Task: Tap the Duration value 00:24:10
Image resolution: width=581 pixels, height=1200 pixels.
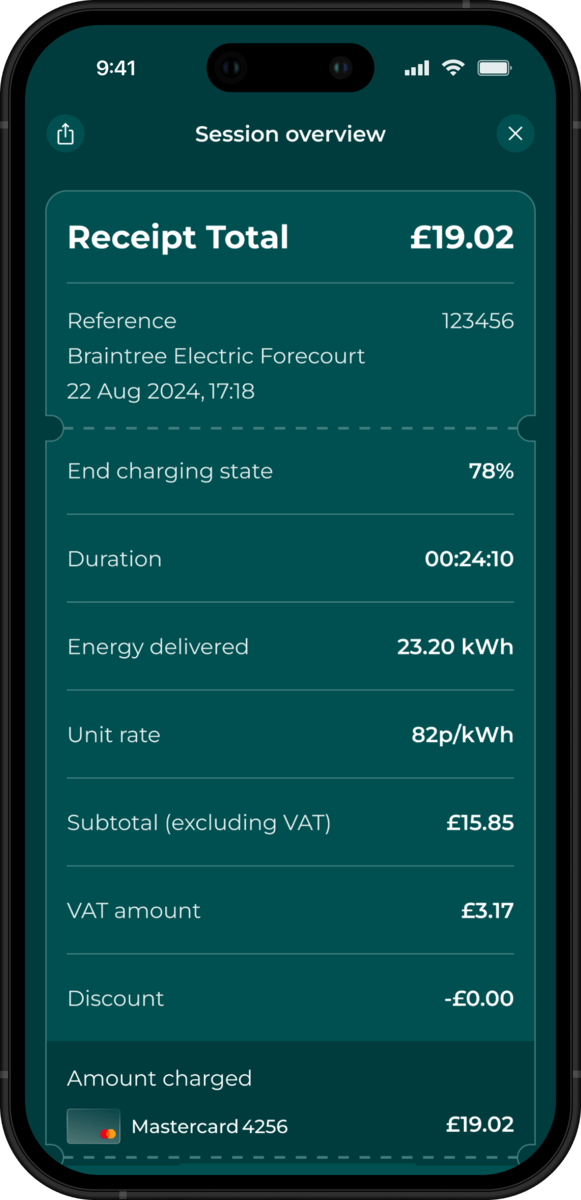Action: click(x=469, y=559)
